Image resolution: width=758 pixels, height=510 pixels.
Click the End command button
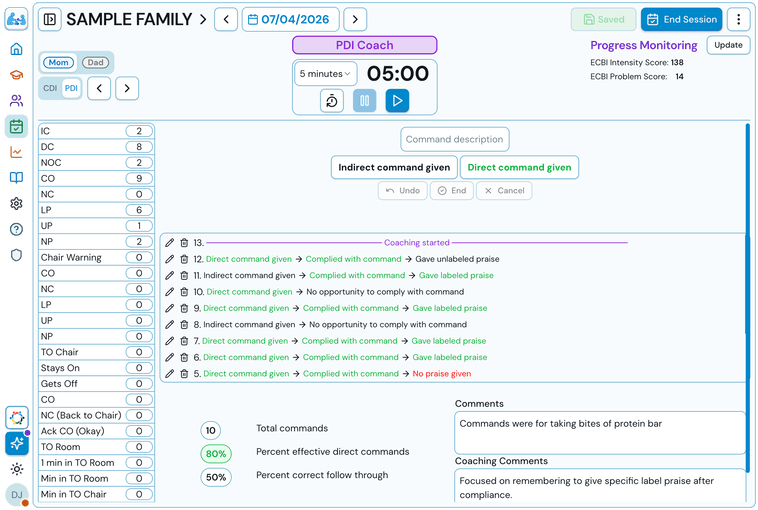pos(452,190)
